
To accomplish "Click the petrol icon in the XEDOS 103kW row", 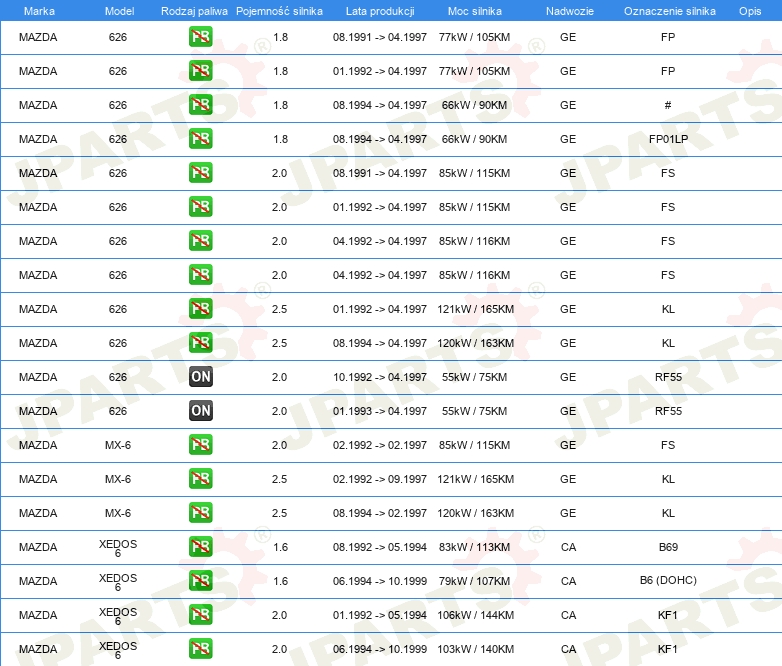I will coord(200,649).
